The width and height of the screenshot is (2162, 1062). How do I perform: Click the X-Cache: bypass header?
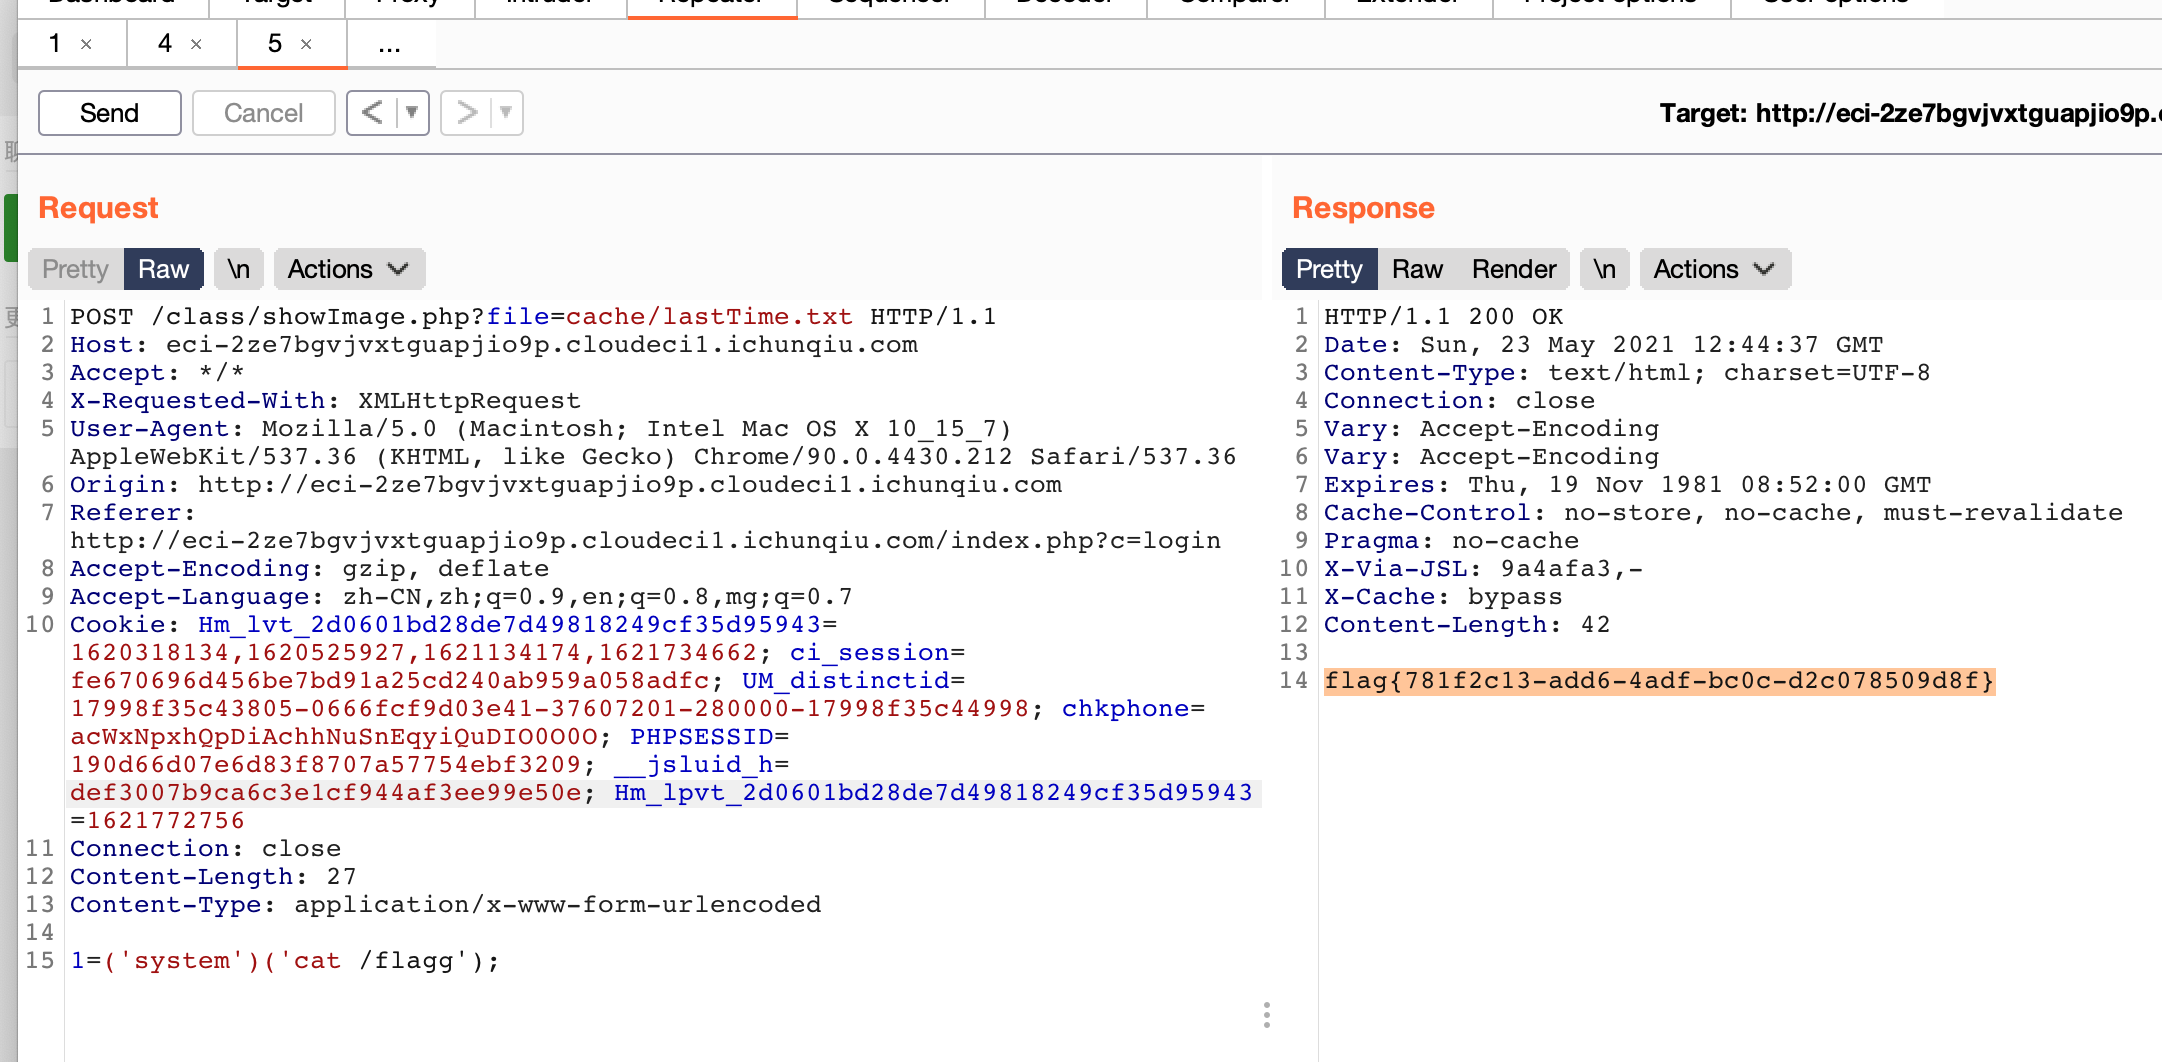pos(1443,597)
